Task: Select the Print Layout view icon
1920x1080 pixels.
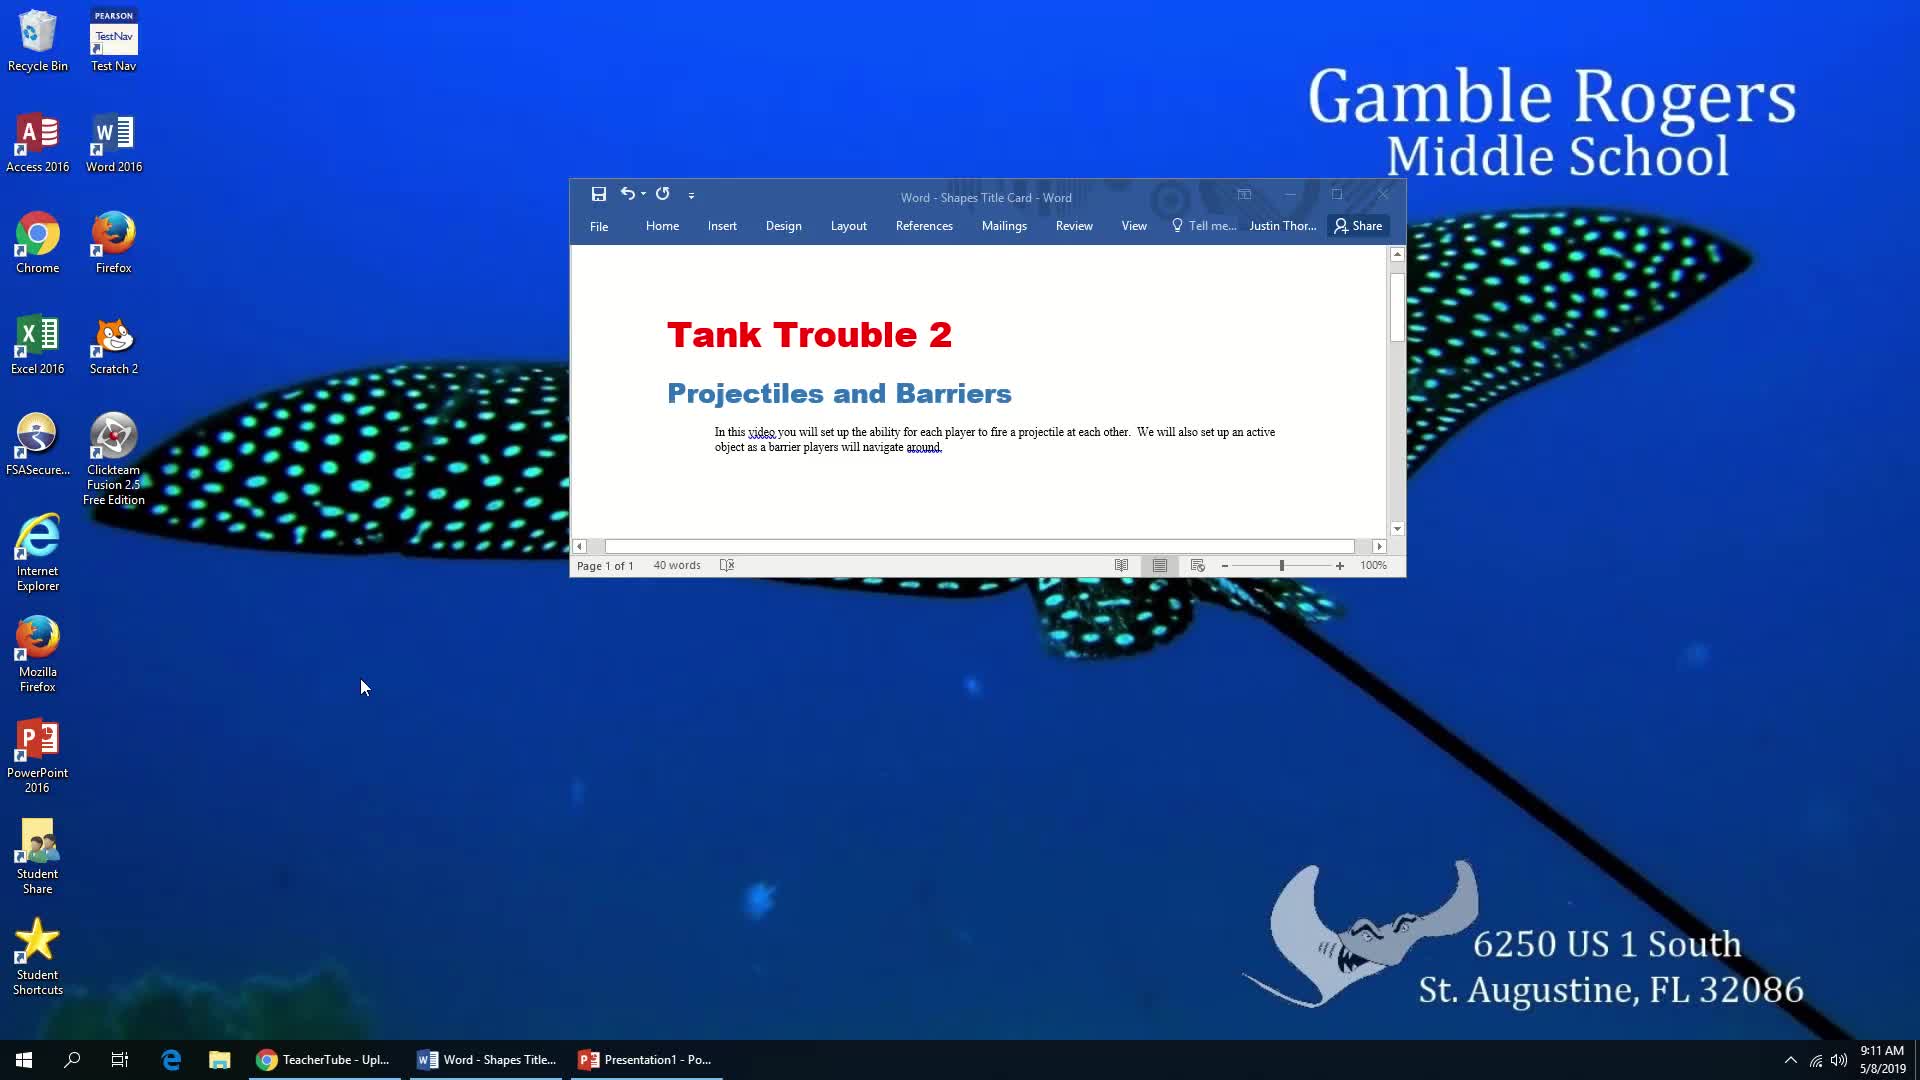Action: (x=1158, y=564)
